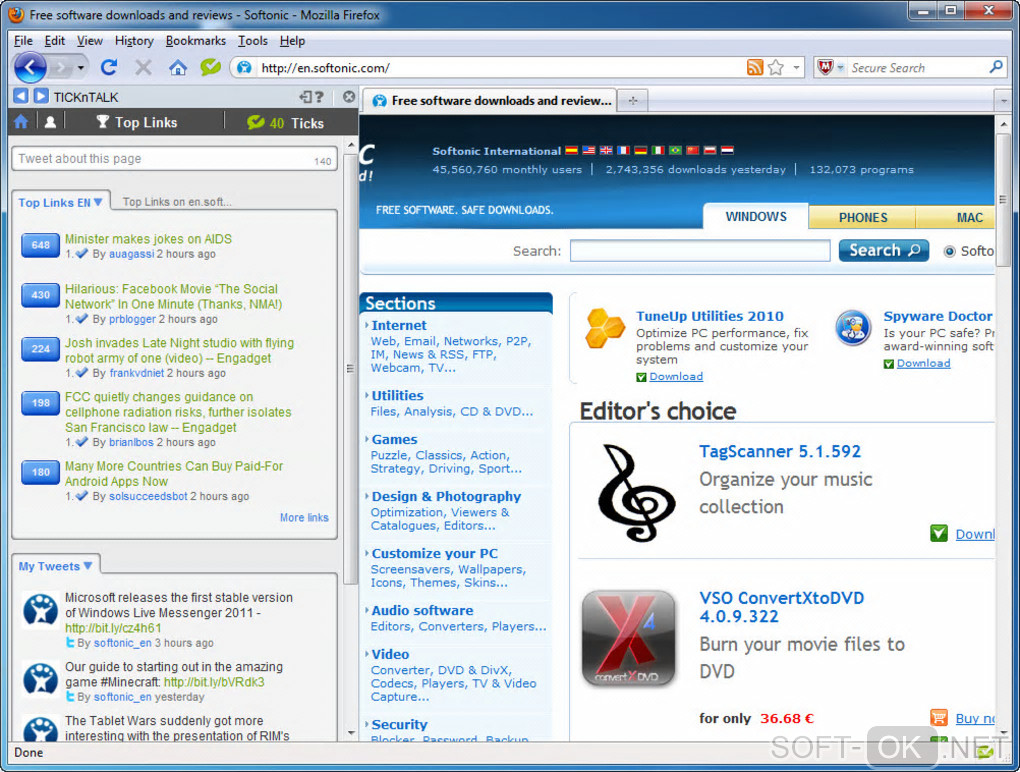Viewport: 1020px width, 772px height.
Task: Click the 198 ticks badge
Action: (40, 403)
